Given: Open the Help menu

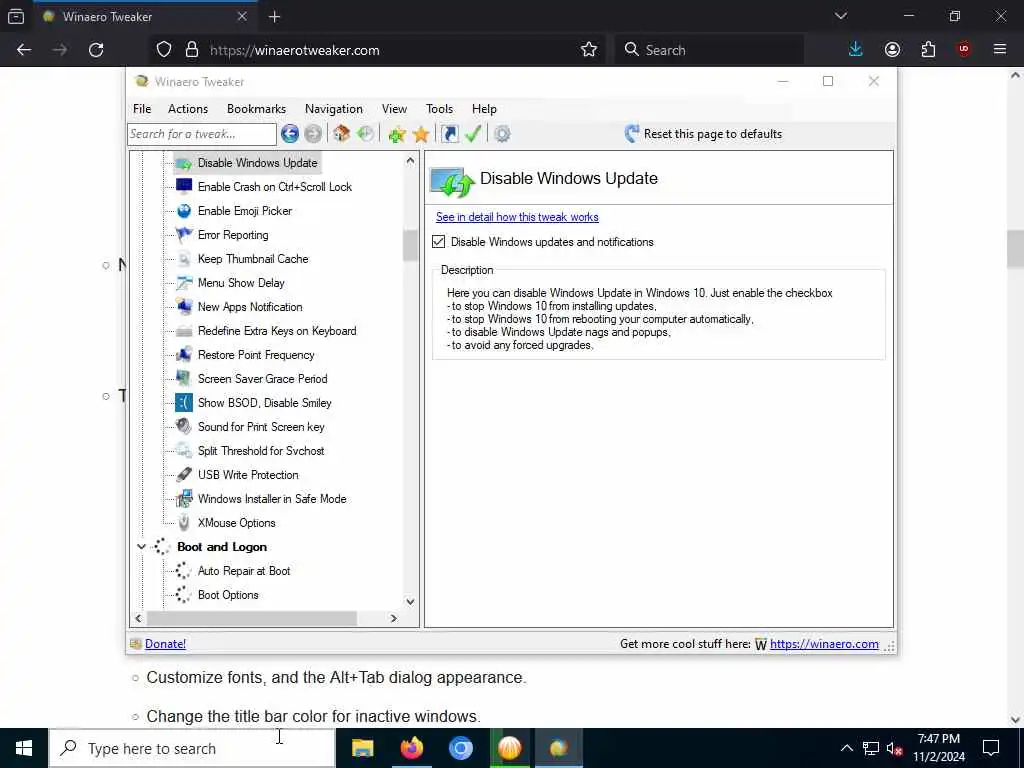Looking at the screenshot, I should [485, 109].
